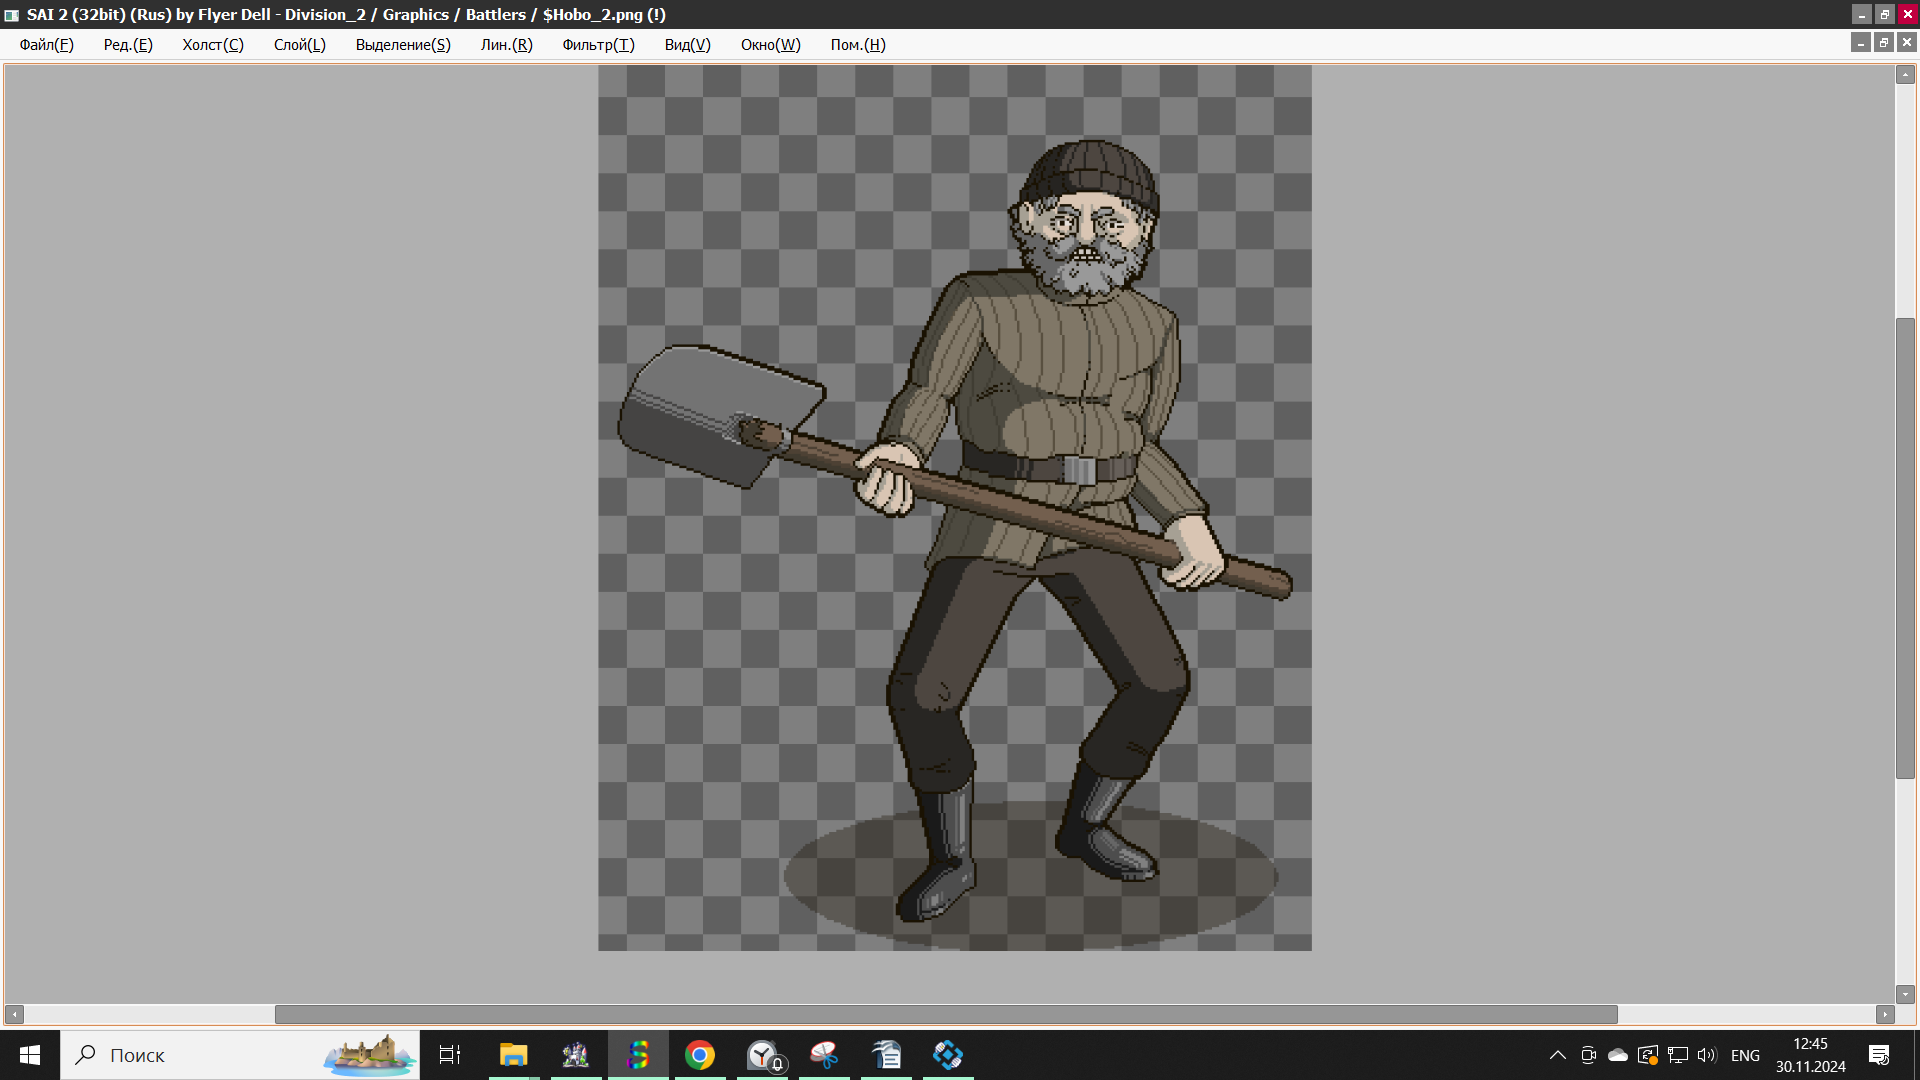Open the Snipping Tool scissors icon
The height and width of the screenshot is (1080, 1920).
[x=824, y=1055]
